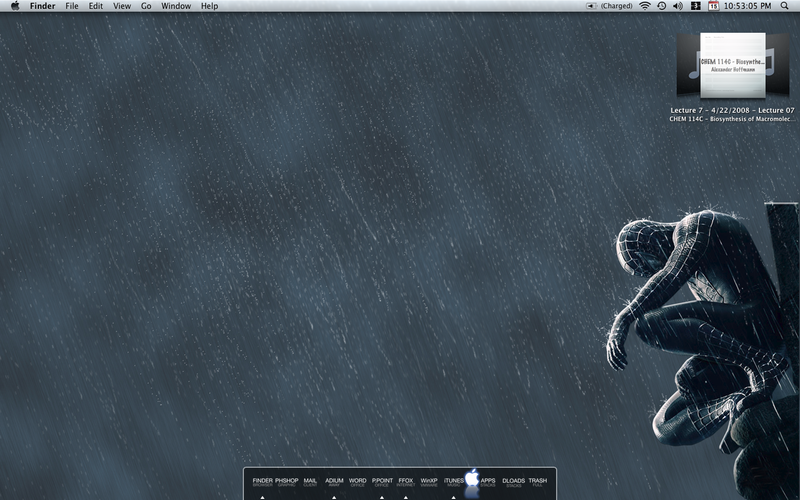Screen dimensions: 800x500
Task: Click the glowing Apple dock separator icon
Action: click(472, 481)
